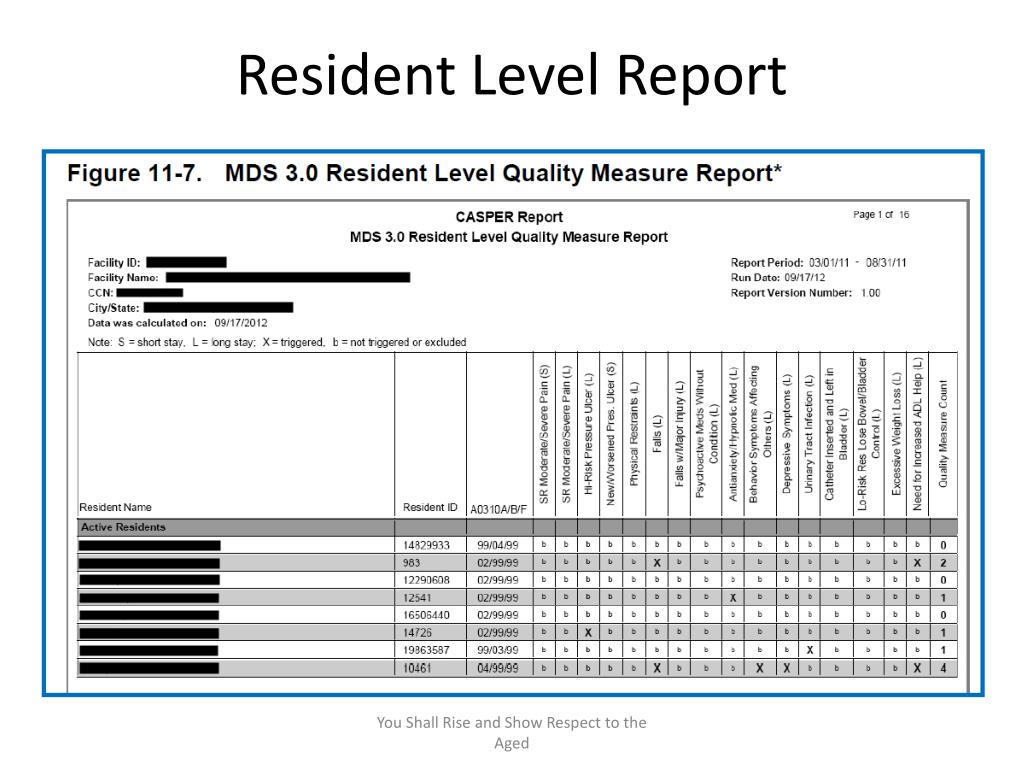Select 'Report Version Number: 1.00'
The image size is (1024, 768).
pyautogui.click(x=805, y=293)
